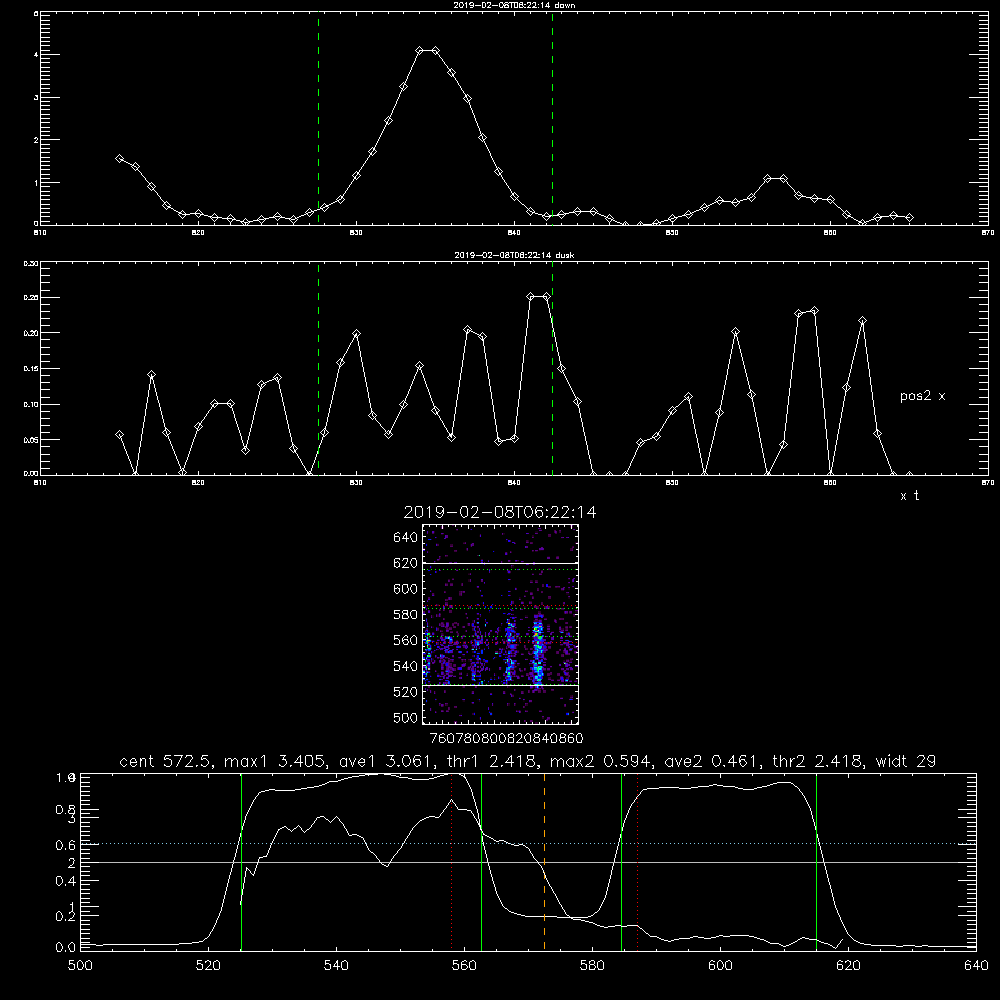Click bottom plot x-axis label 560

click(x=464, y=966)
